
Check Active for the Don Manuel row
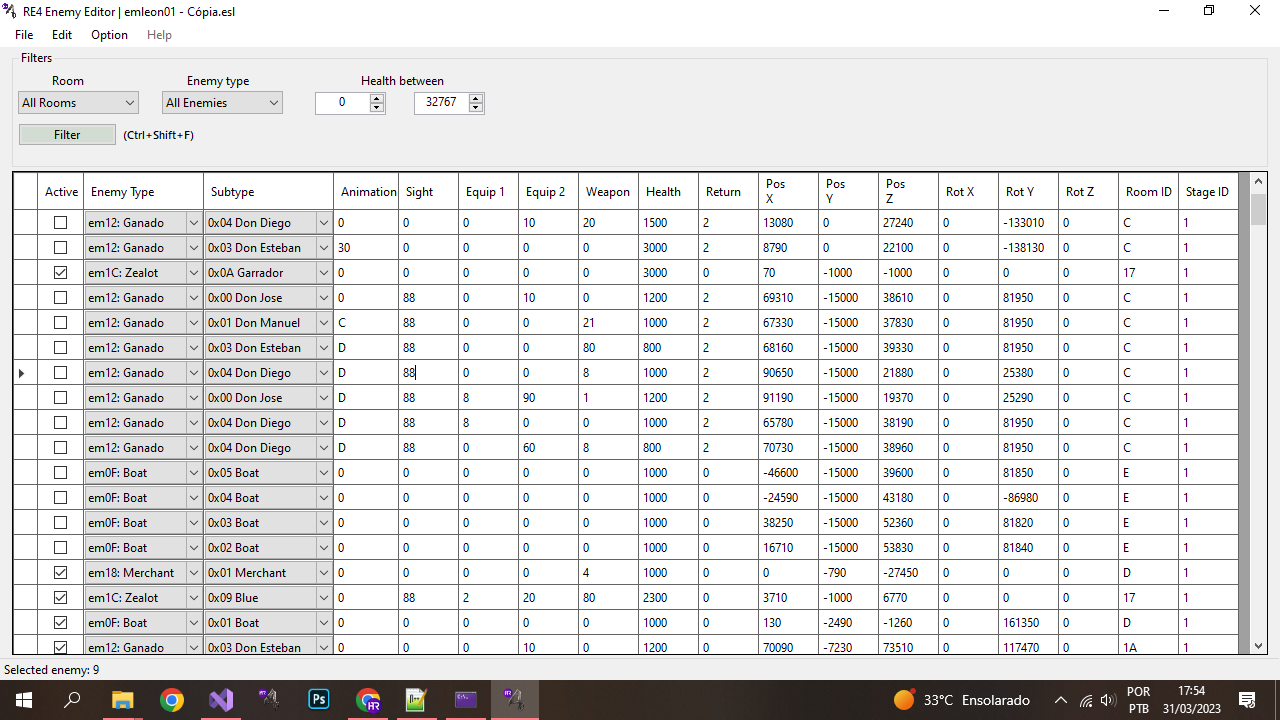[x=61, y=322]
